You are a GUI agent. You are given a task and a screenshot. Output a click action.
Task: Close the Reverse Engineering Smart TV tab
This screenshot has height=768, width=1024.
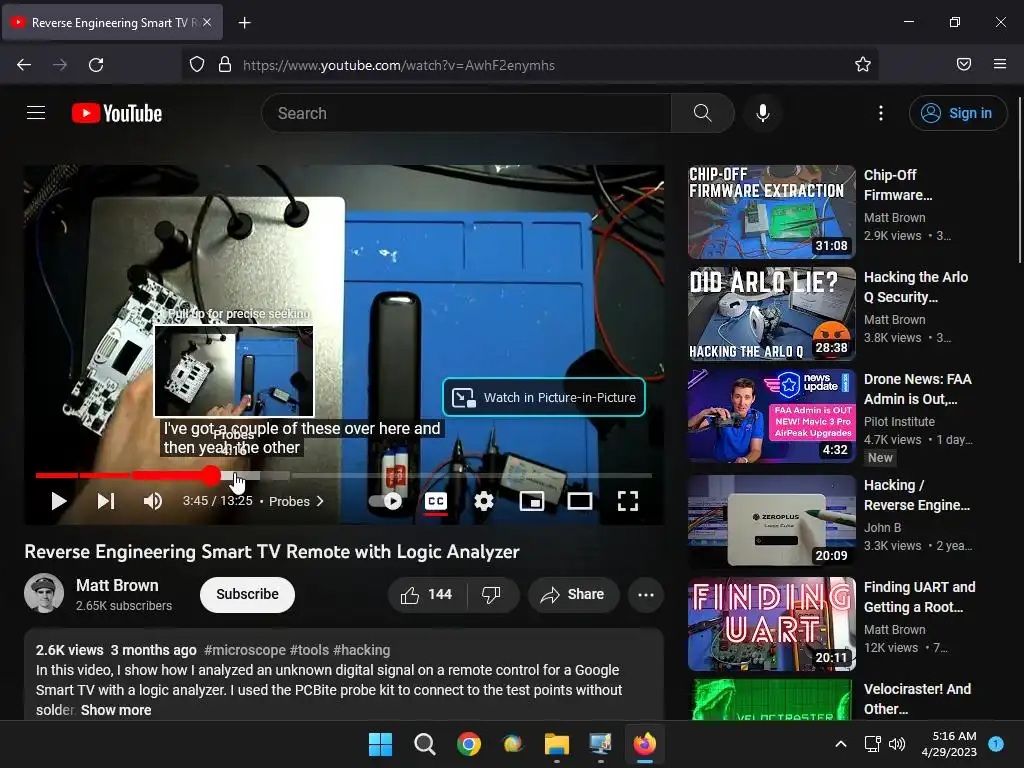pos(207,22)
